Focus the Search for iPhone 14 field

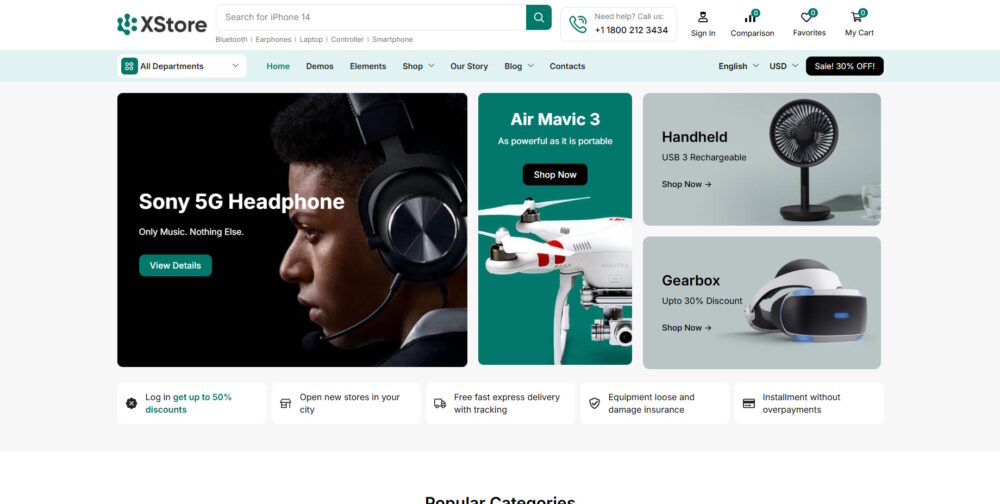tap(370, 17)
